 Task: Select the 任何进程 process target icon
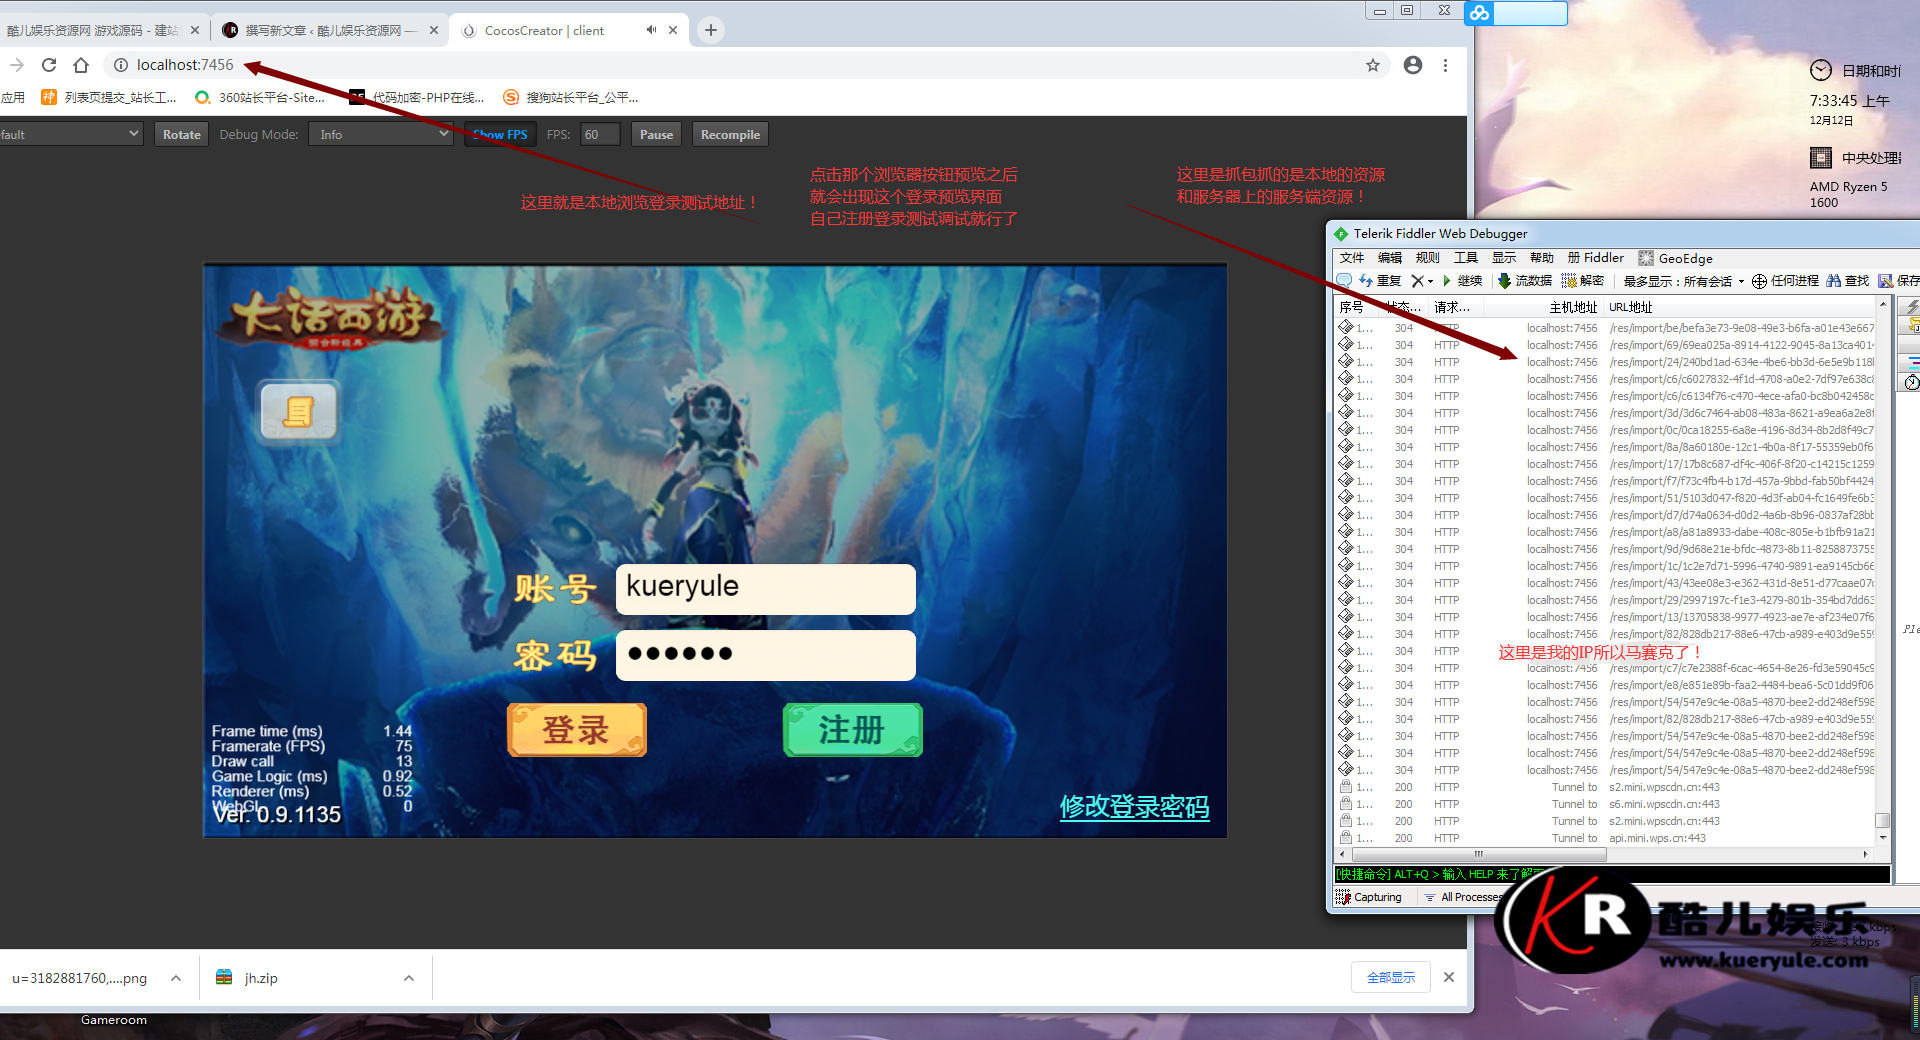click(x=1759, y=281)
